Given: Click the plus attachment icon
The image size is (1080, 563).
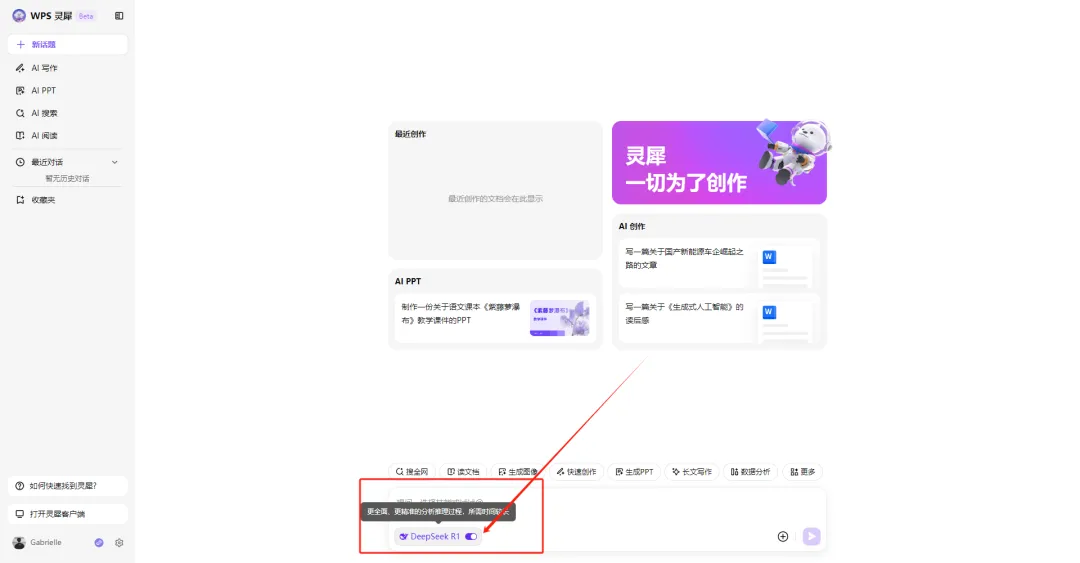Looking at the screenshot, I should point(782,537).
